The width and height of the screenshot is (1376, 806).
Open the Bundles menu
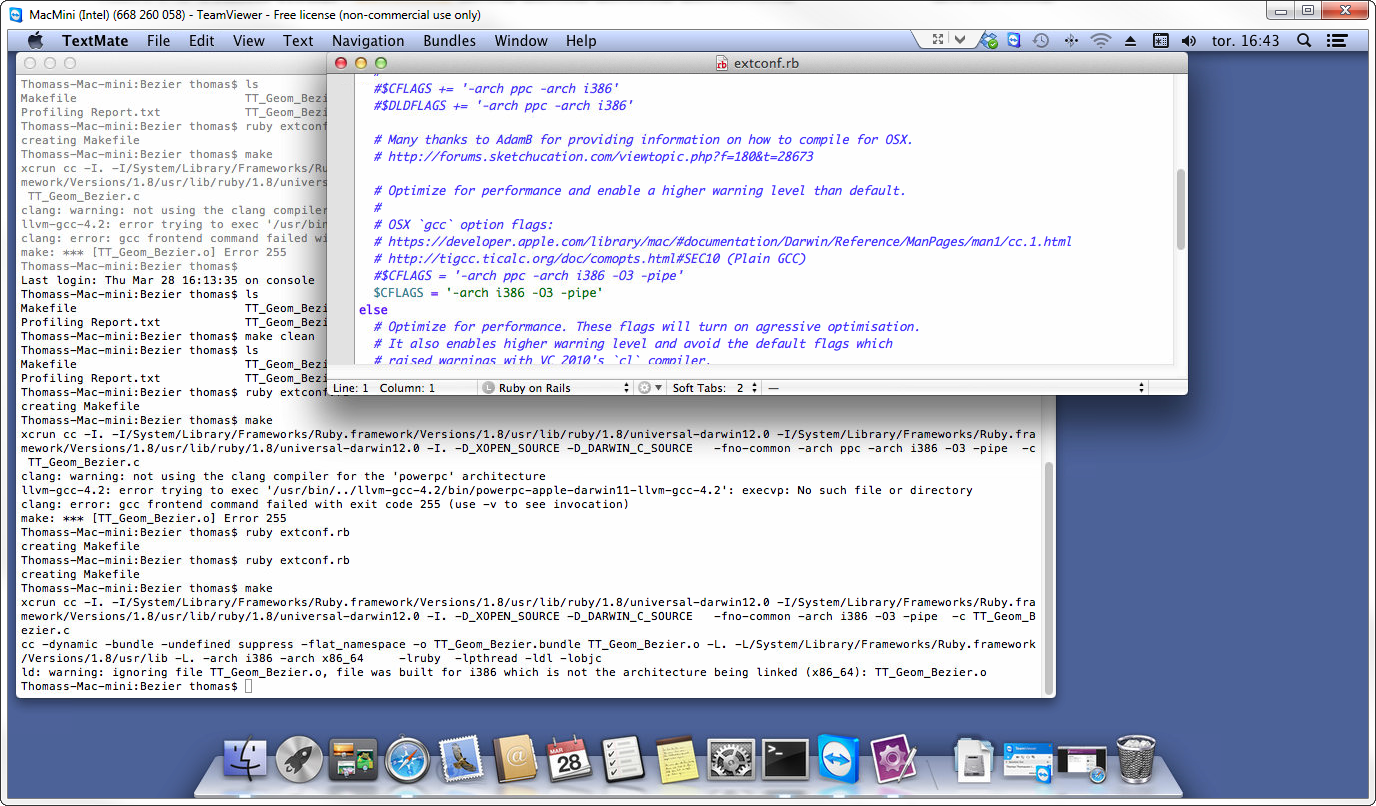449,41
